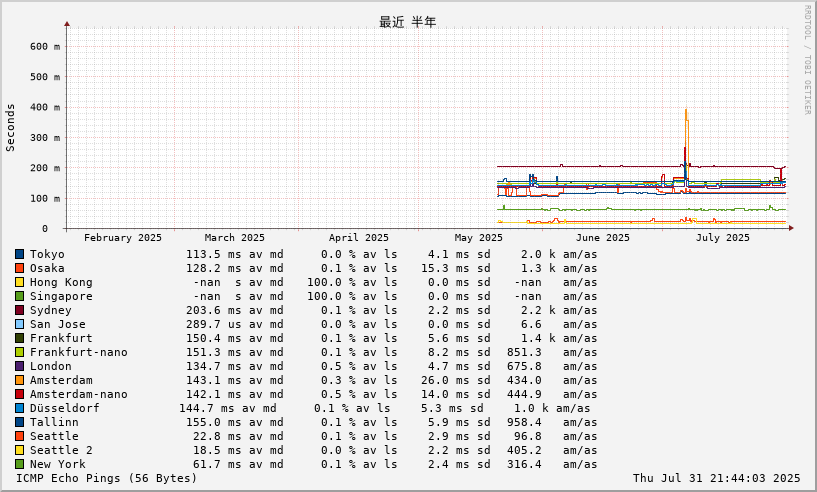The height and width of the screenshot is (492, 817).
Task: Click the Sydney dark red legend swatch
Action: pos(19,311)
